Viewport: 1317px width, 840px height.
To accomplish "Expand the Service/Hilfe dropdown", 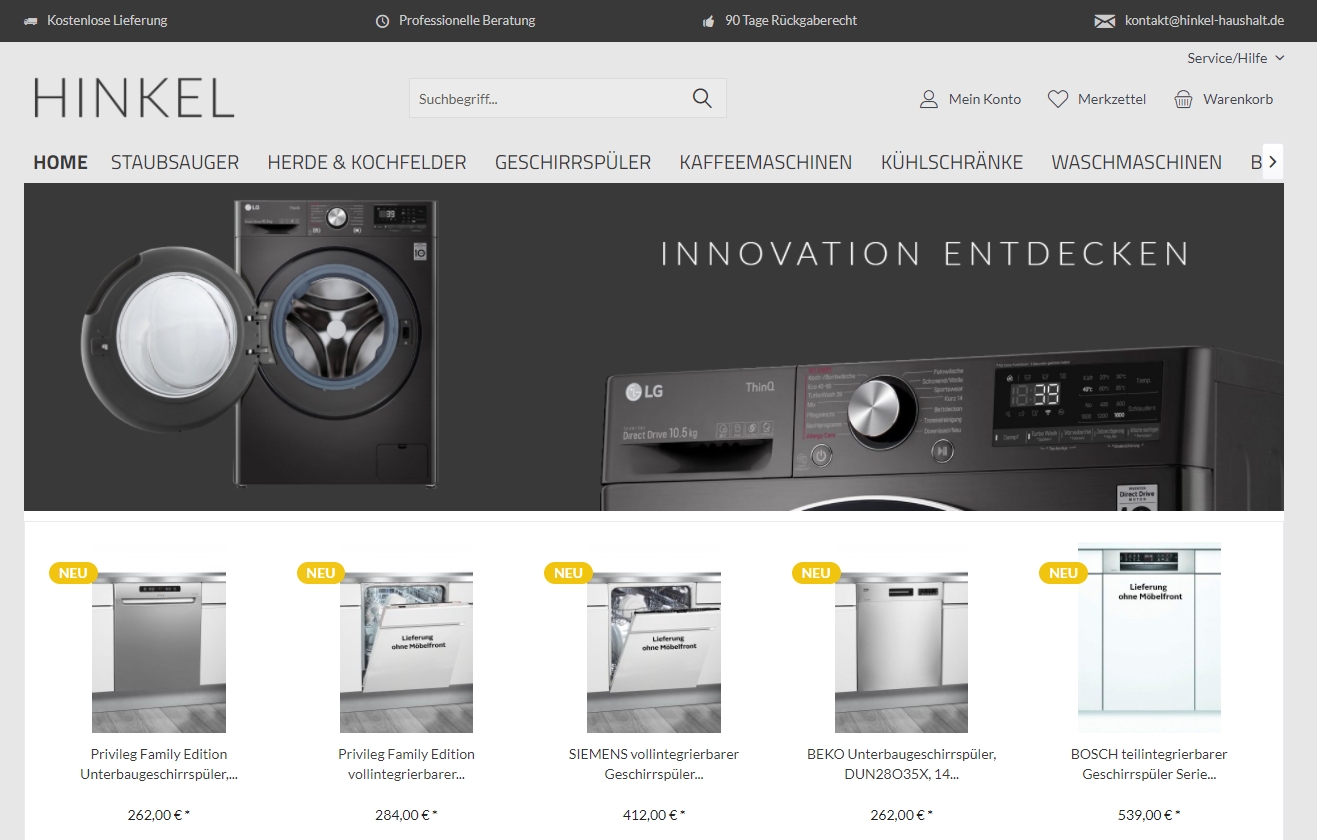I will (1235, 58).
